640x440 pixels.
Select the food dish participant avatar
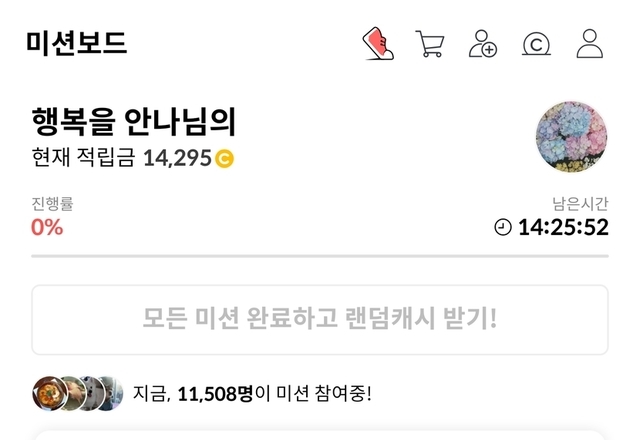click(x=50, y=393)
